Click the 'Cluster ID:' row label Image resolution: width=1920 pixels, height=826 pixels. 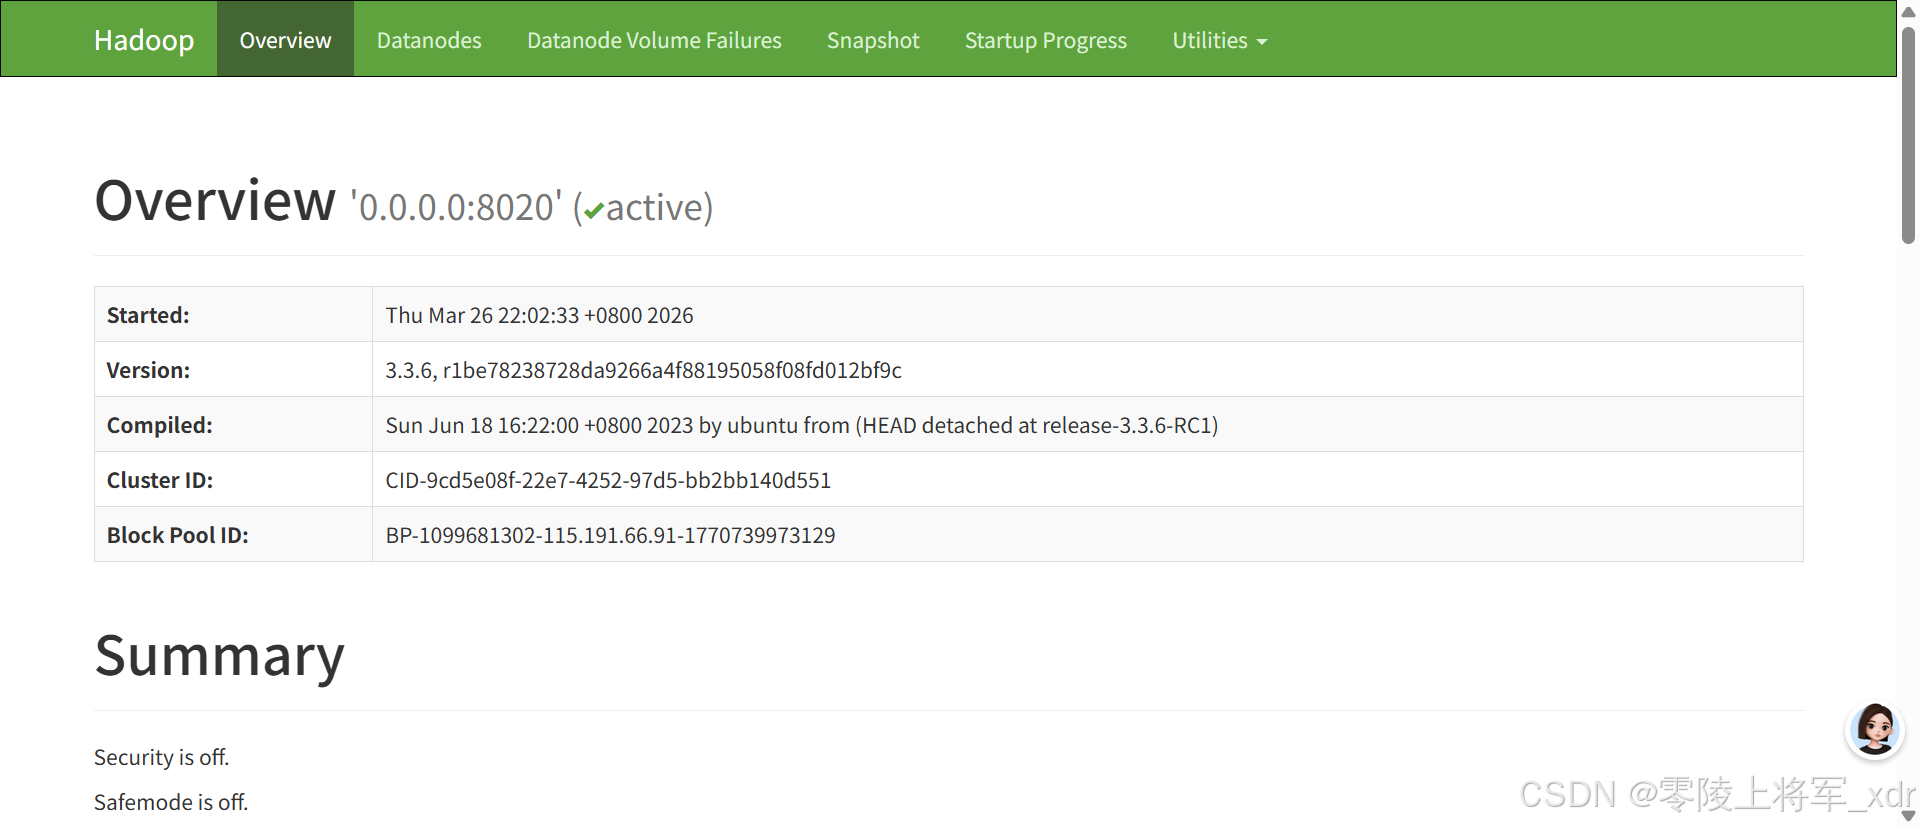[159, 480]
